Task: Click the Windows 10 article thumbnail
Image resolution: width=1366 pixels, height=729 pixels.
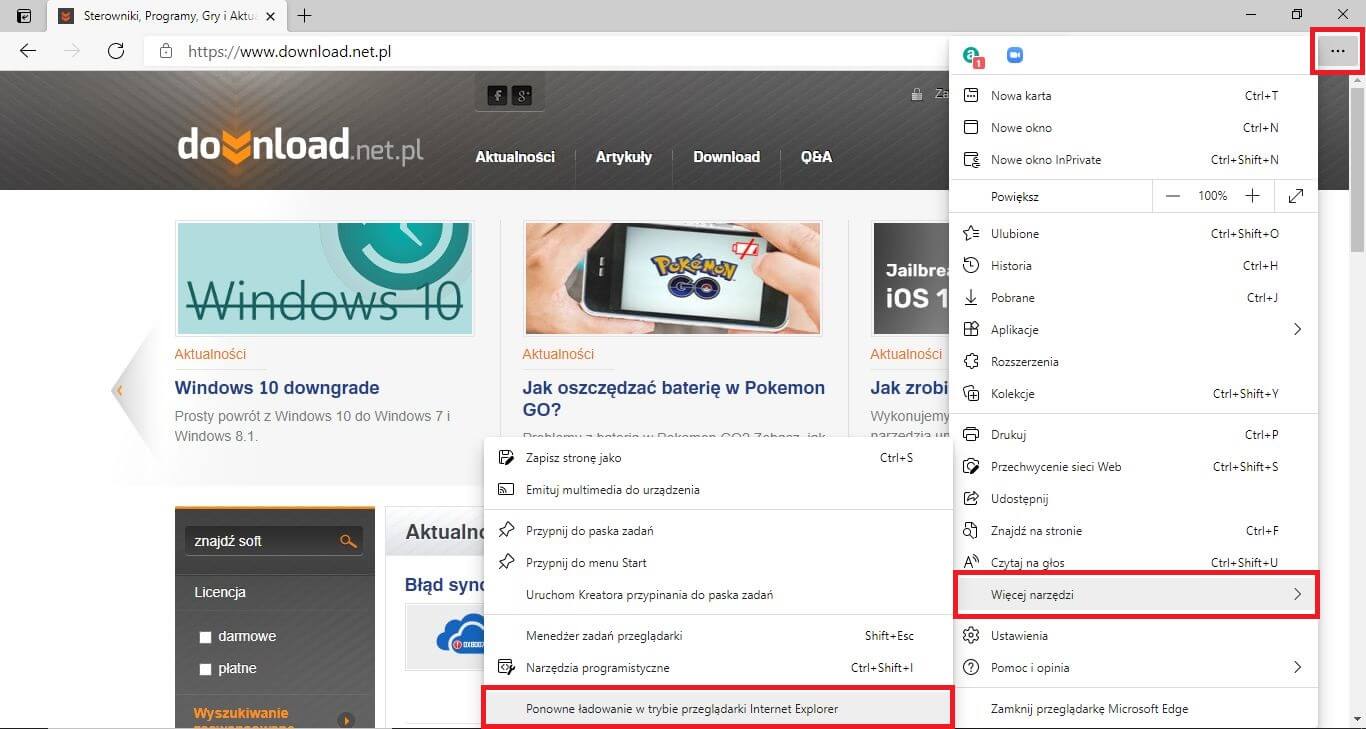Action: [x=324, y=278]
